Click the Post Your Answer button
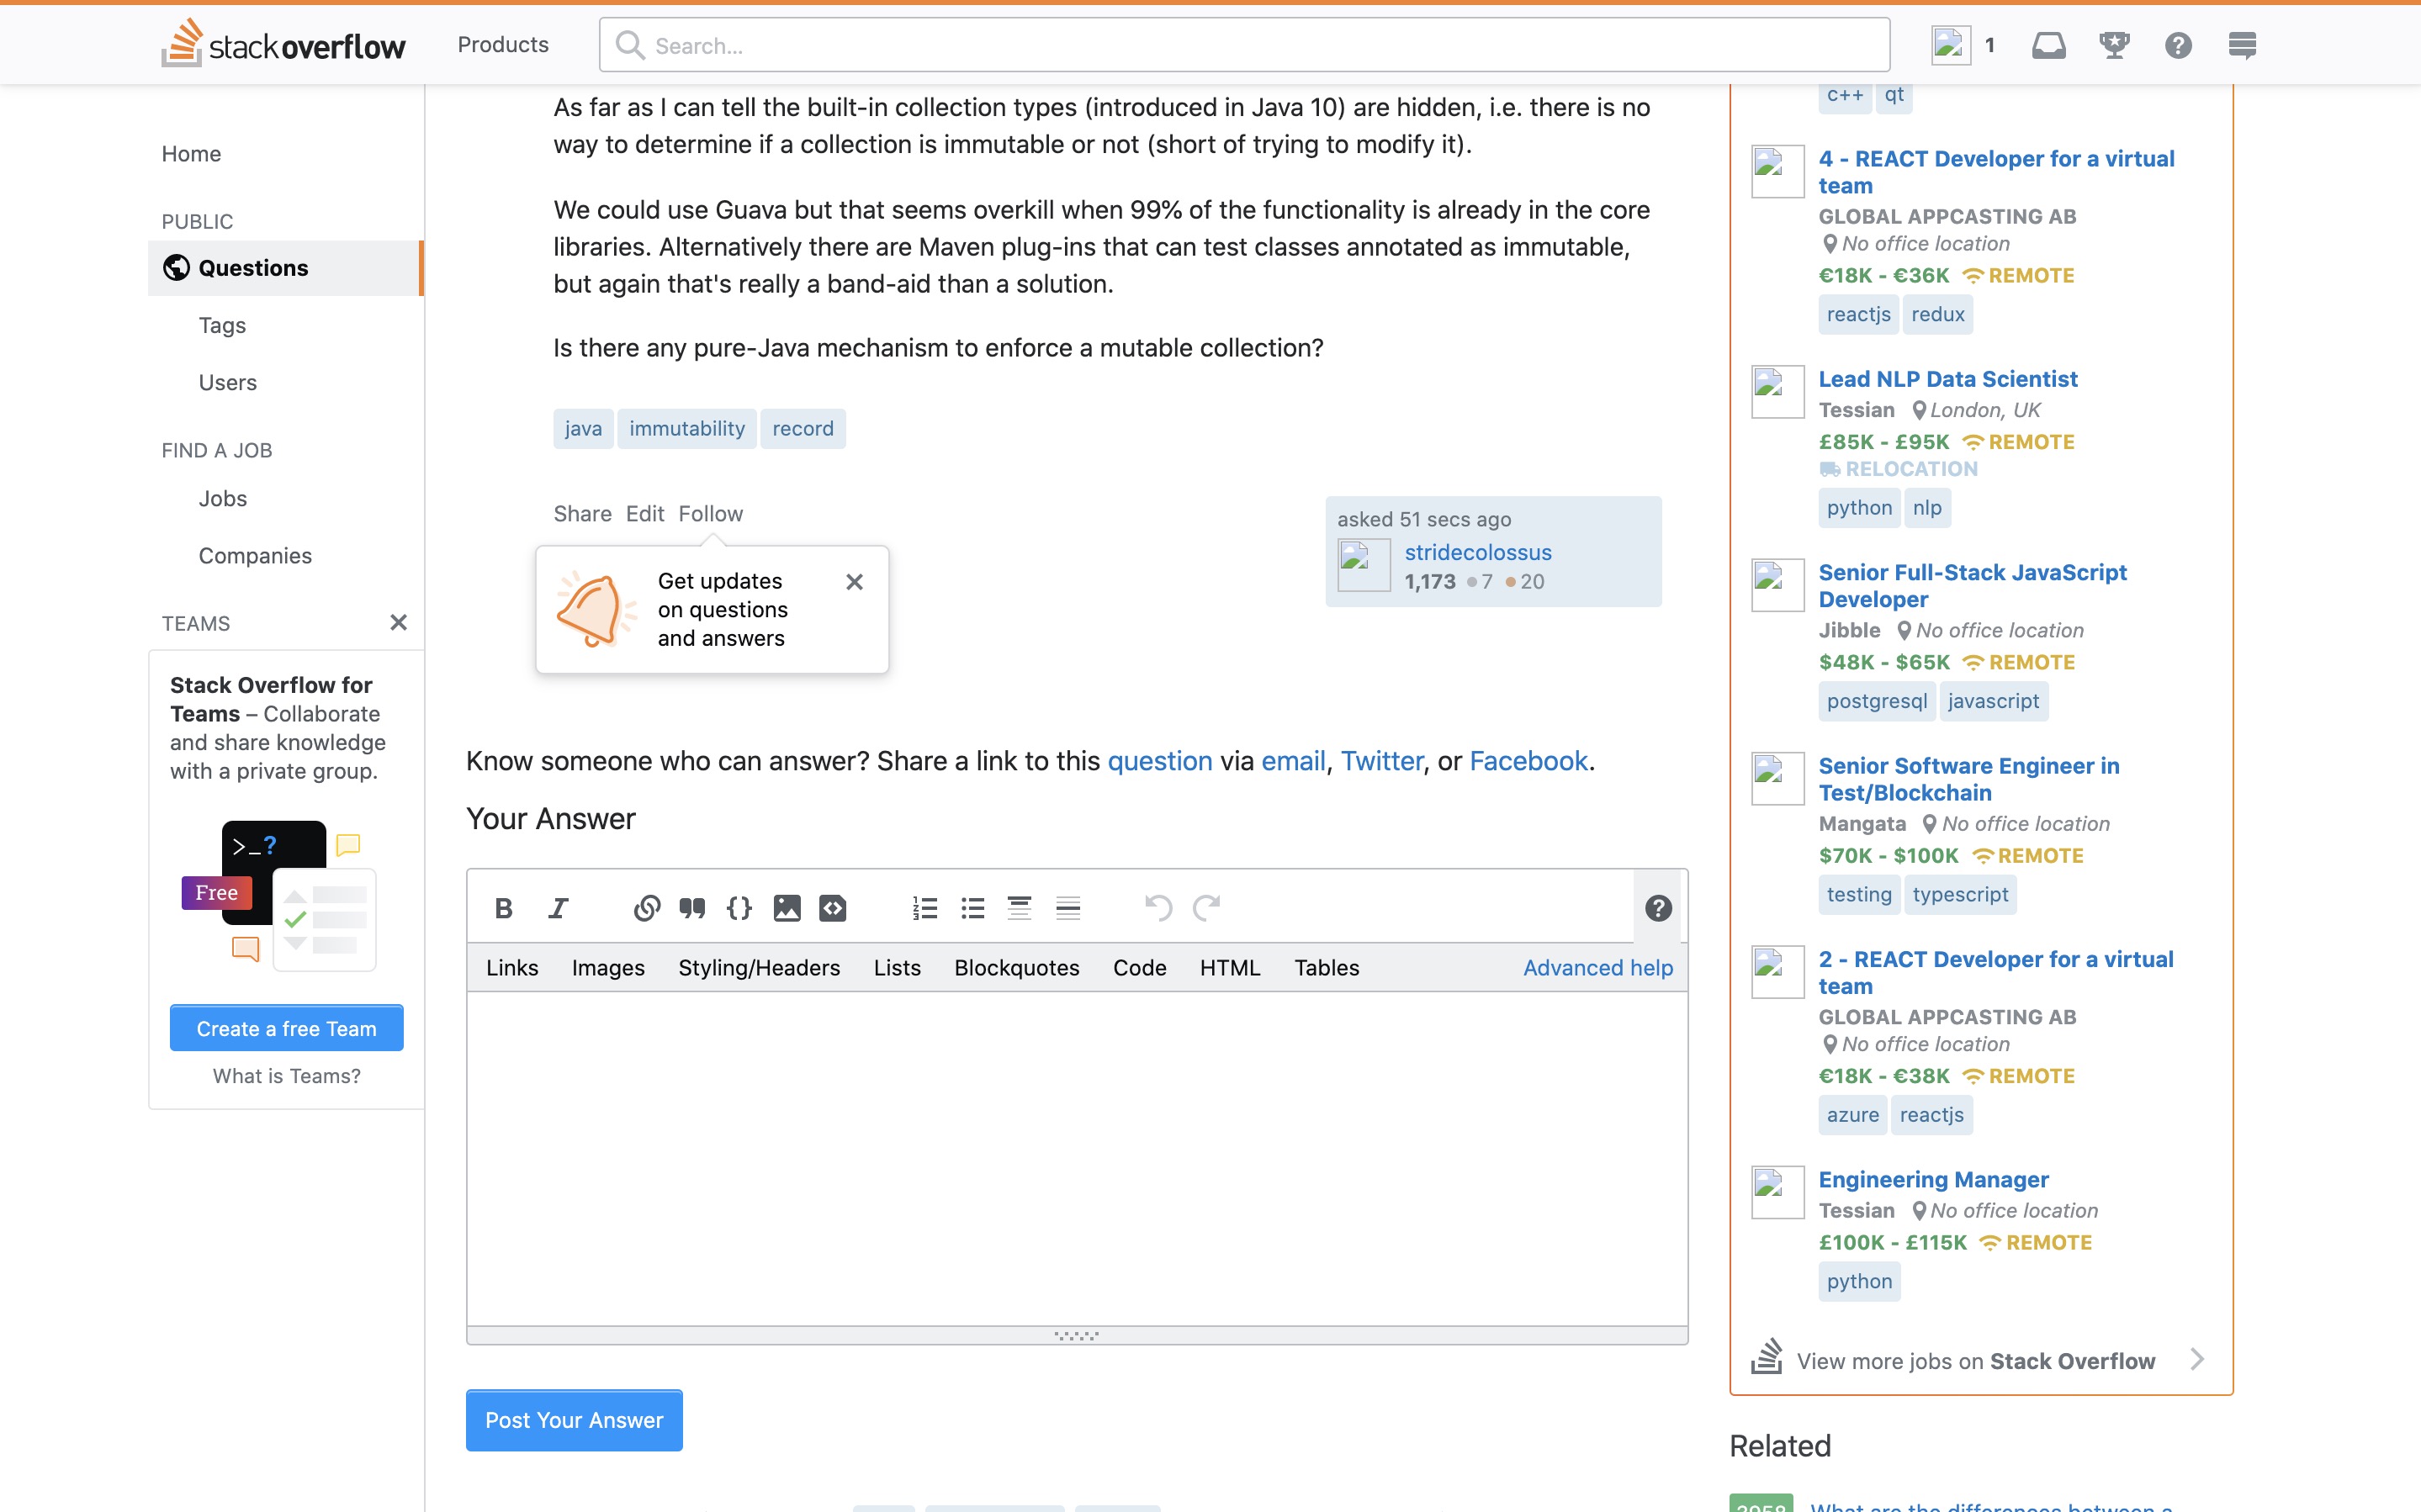2421x1512 pixels. pyautogui.click(x=574, y=1420)
